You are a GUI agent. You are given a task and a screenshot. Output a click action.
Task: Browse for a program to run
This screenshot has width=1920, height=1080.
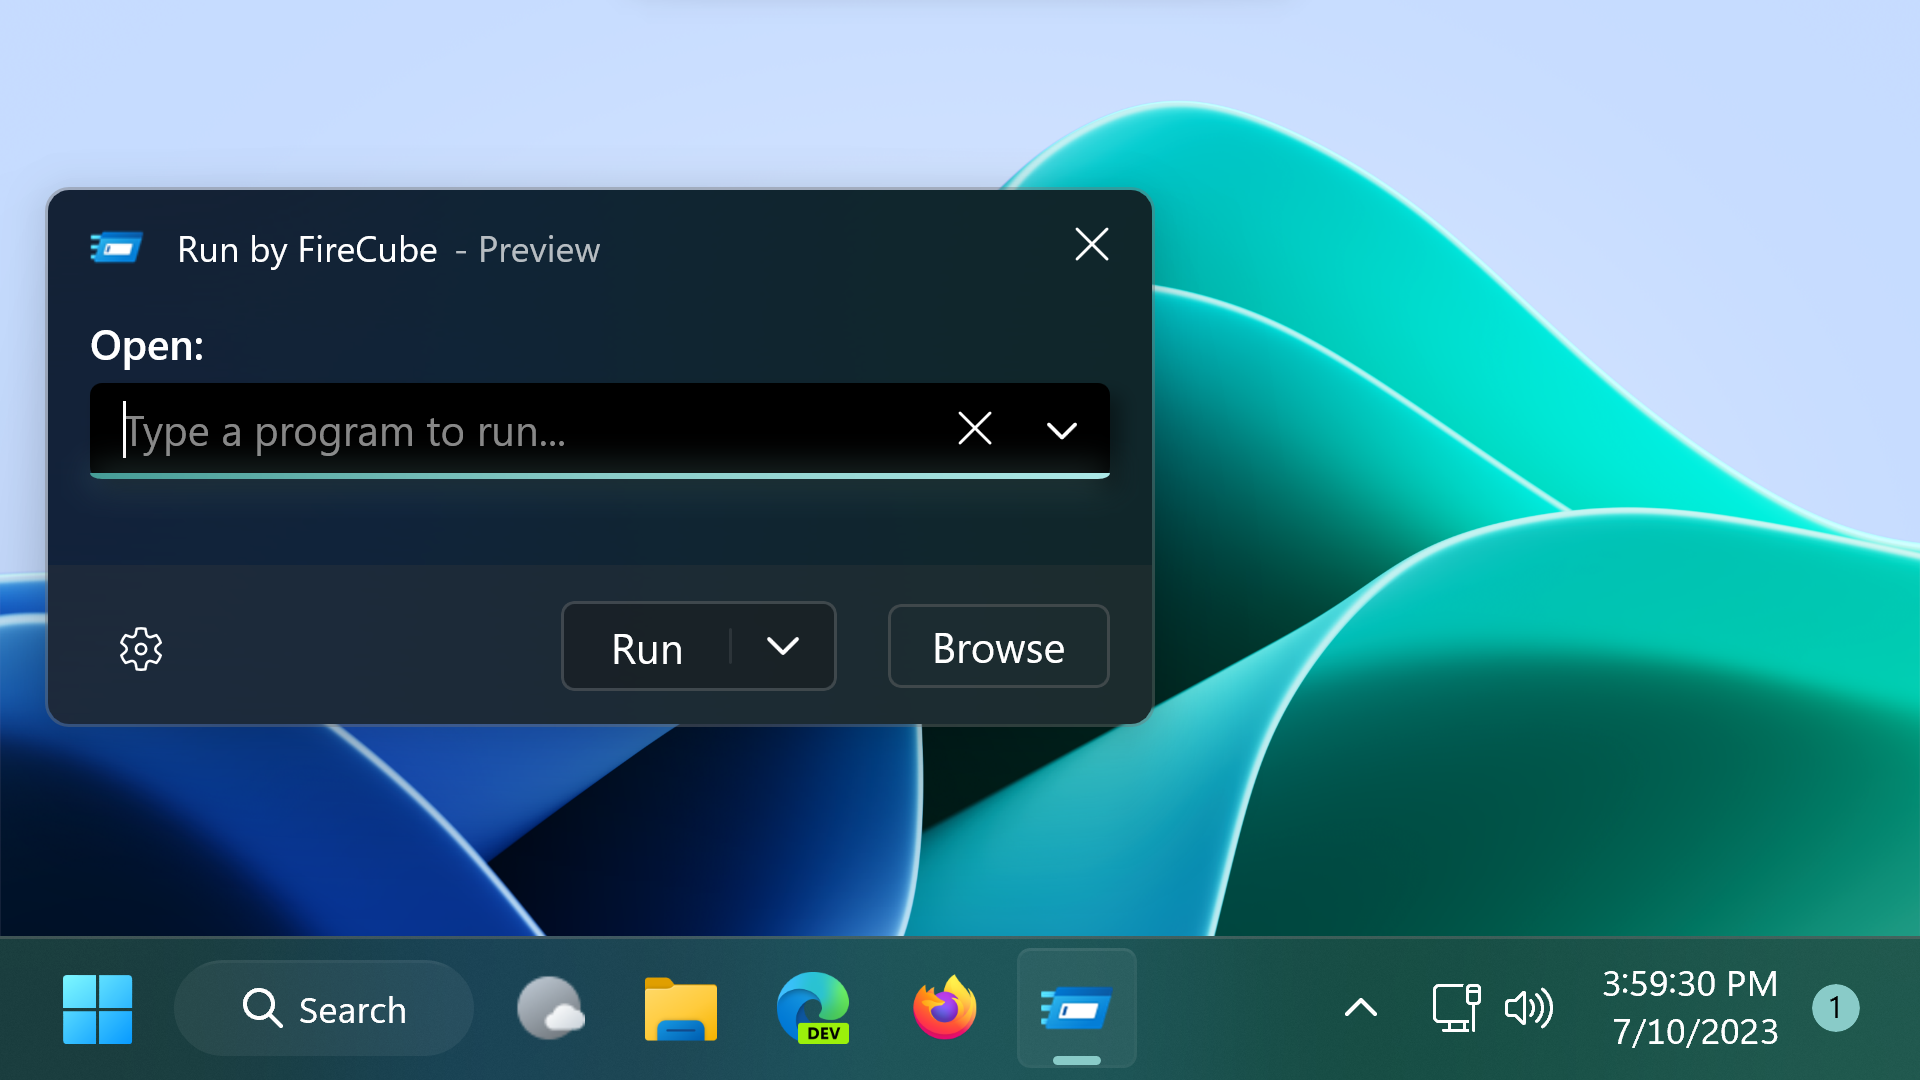(x=997, y=647)
